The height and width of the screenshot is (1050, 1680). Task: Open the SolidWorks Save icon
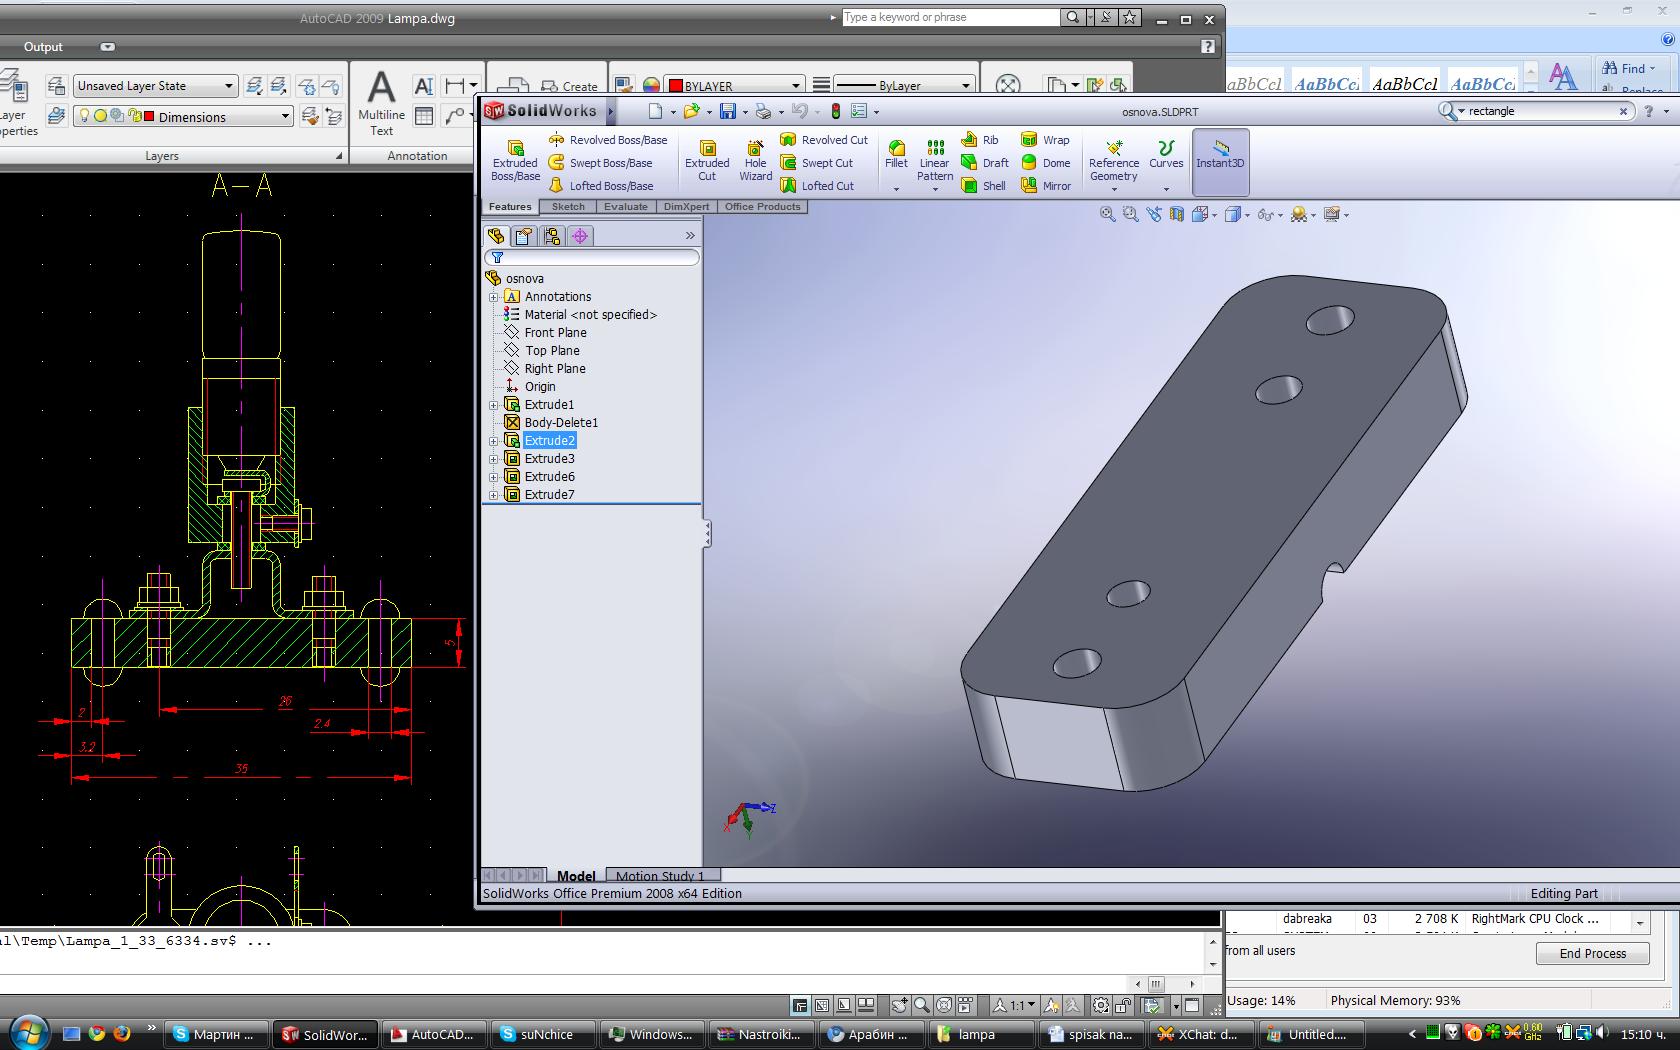728,111
